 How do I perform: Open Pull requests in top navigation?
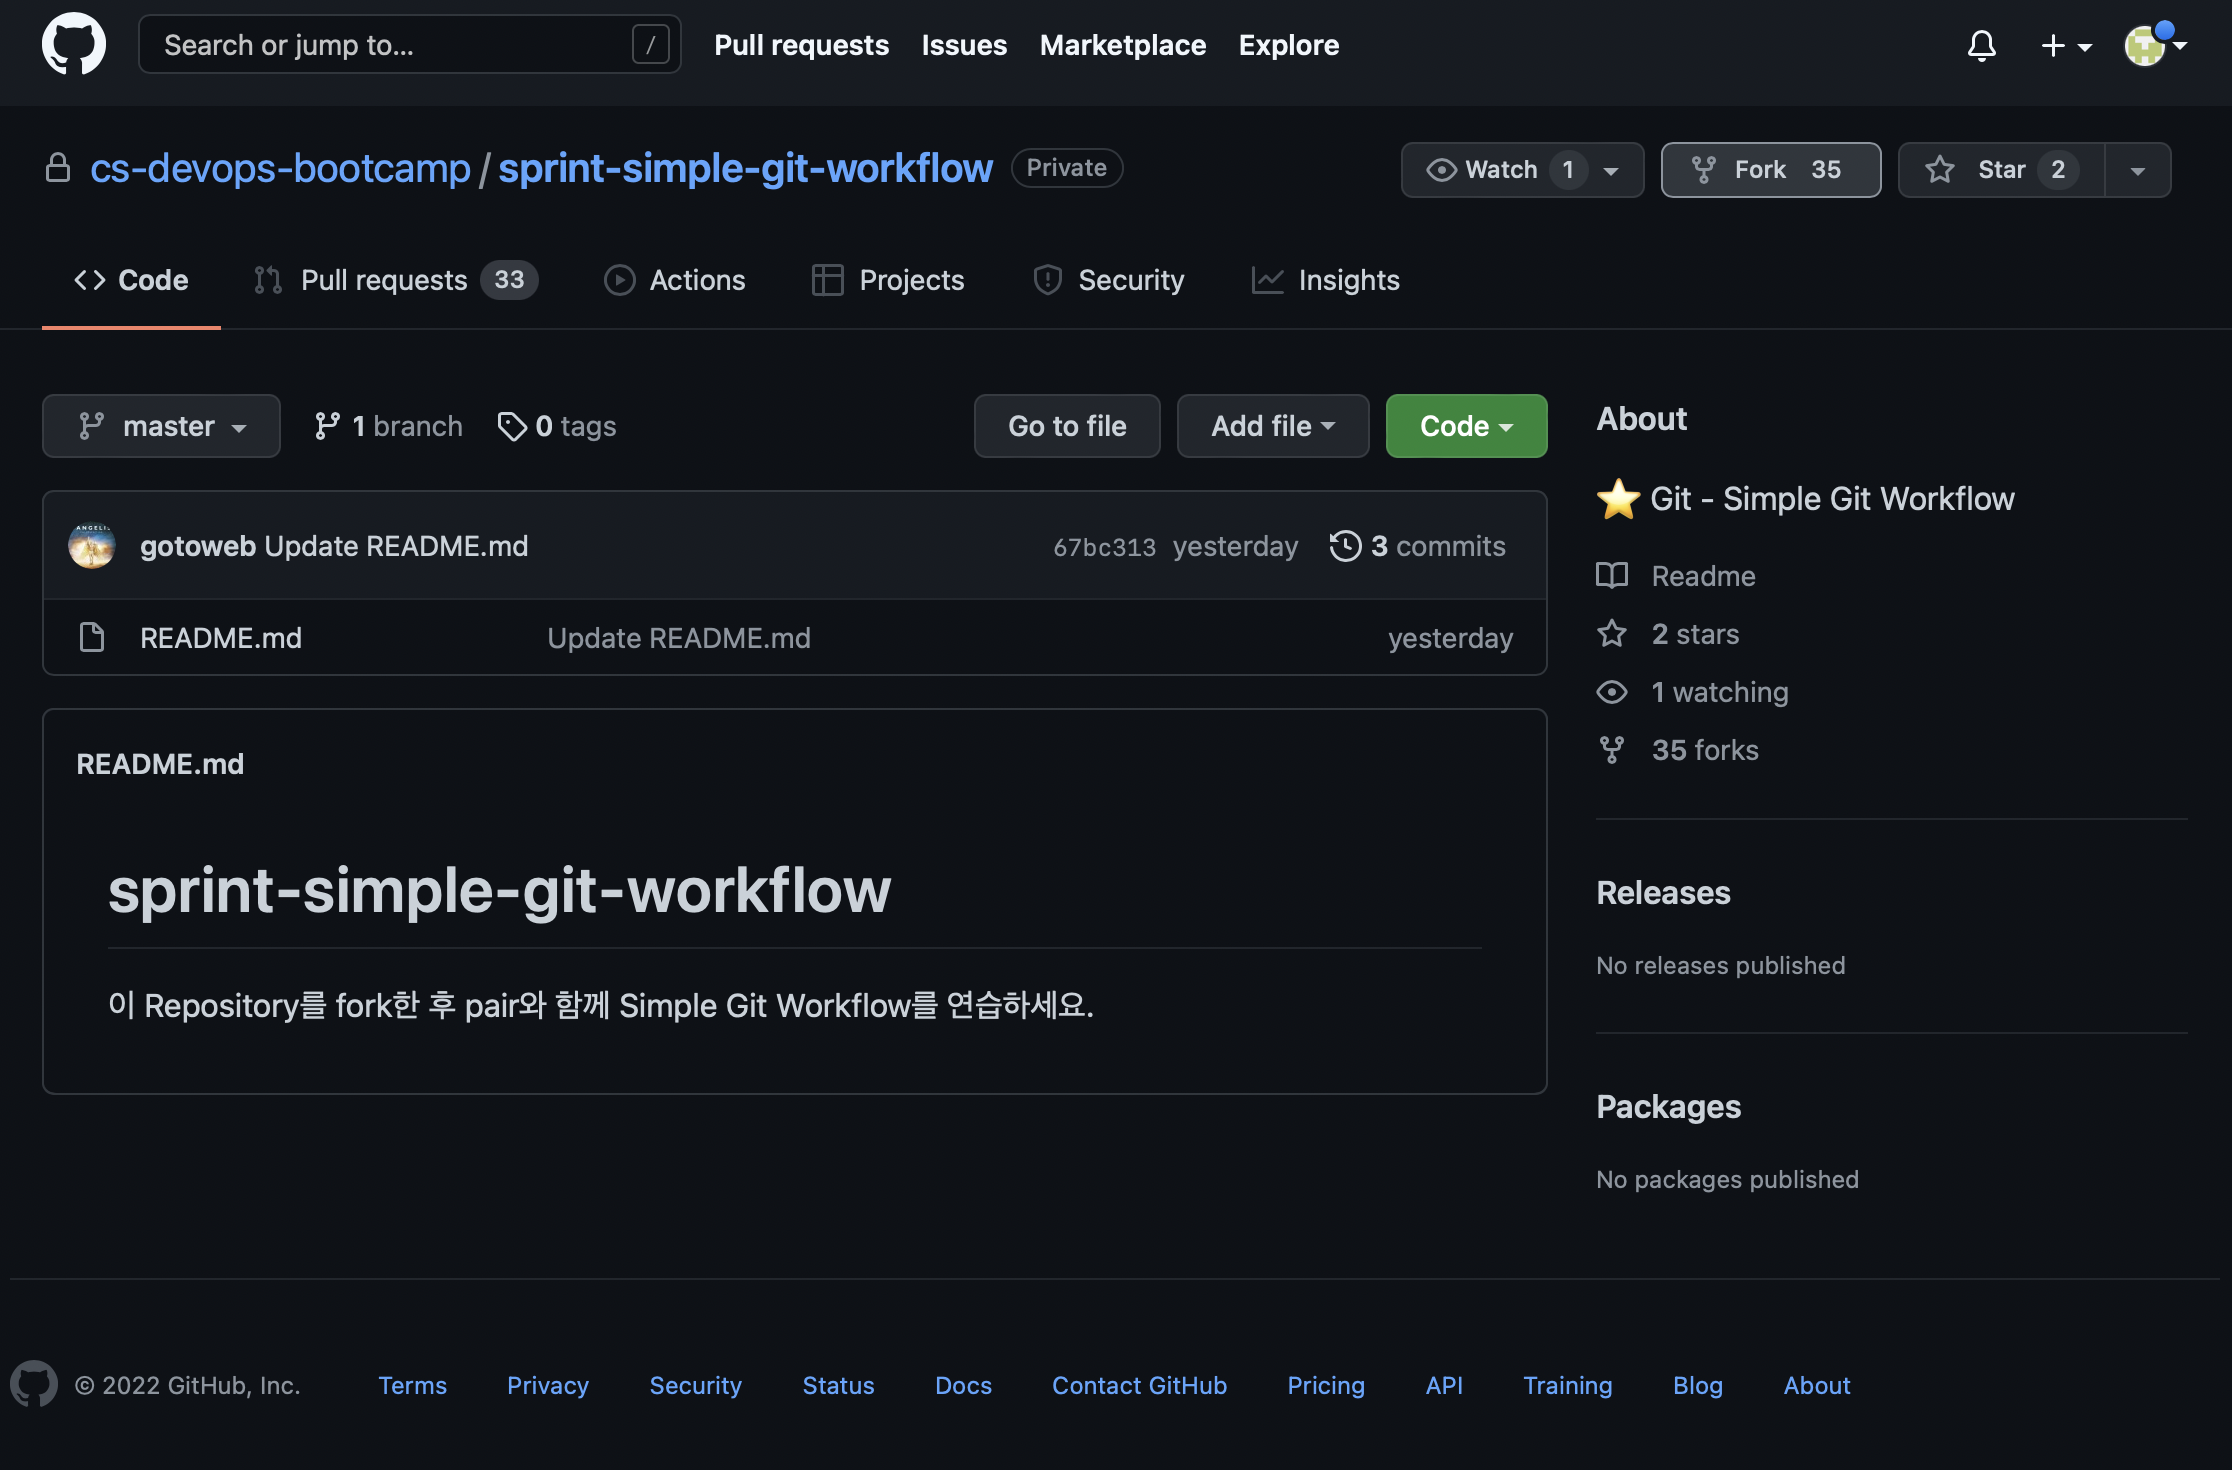[x=801, y=45]
